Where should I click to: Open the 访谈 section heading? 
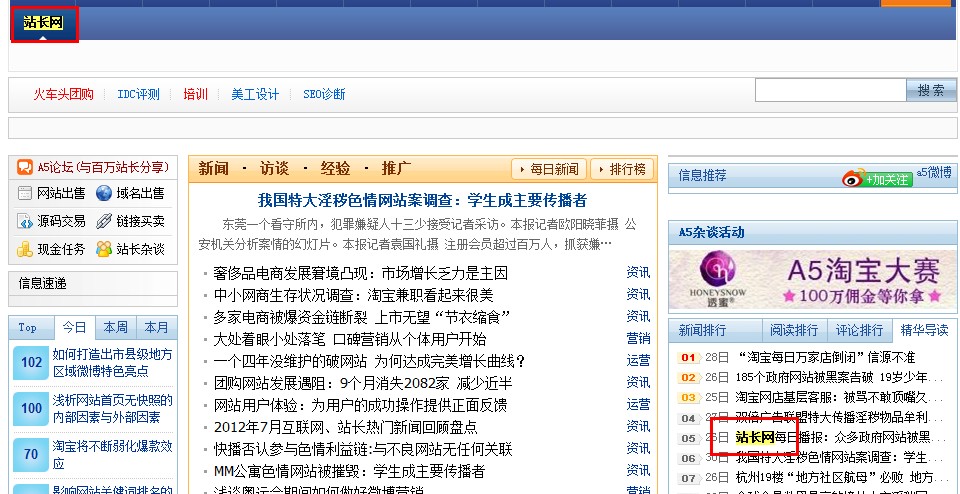pos(274,168)
